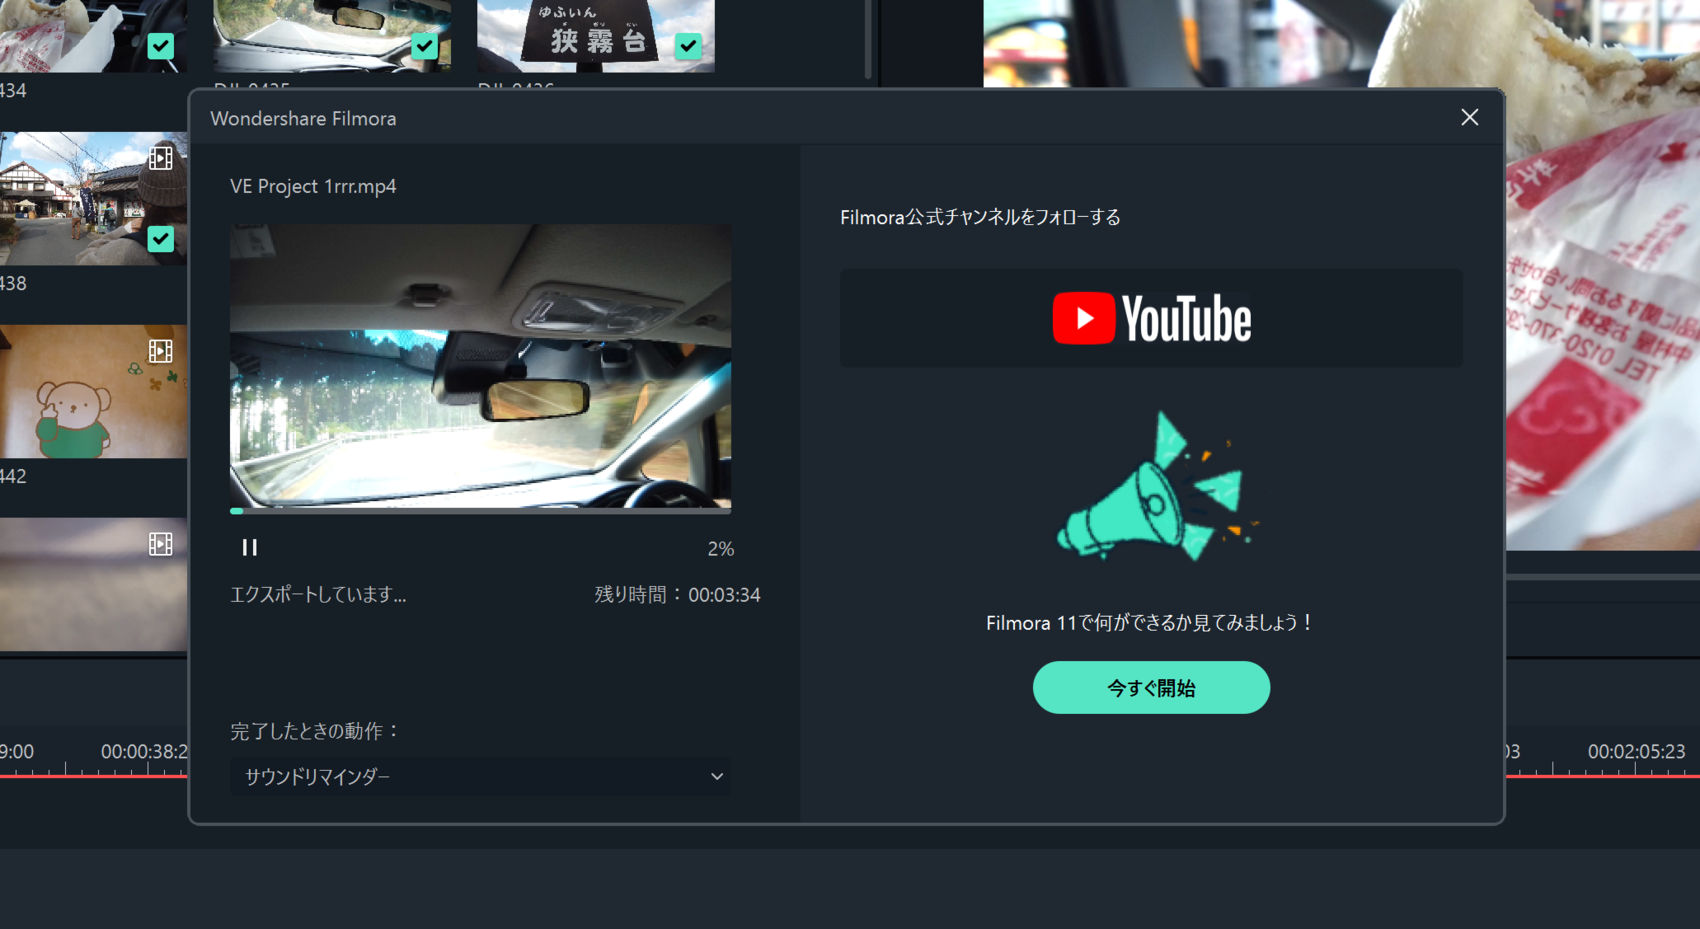The image size is (1700, 929).
Task: Select the 442 bear drawing clip thumbnail
Action: [x=93, y=391]
